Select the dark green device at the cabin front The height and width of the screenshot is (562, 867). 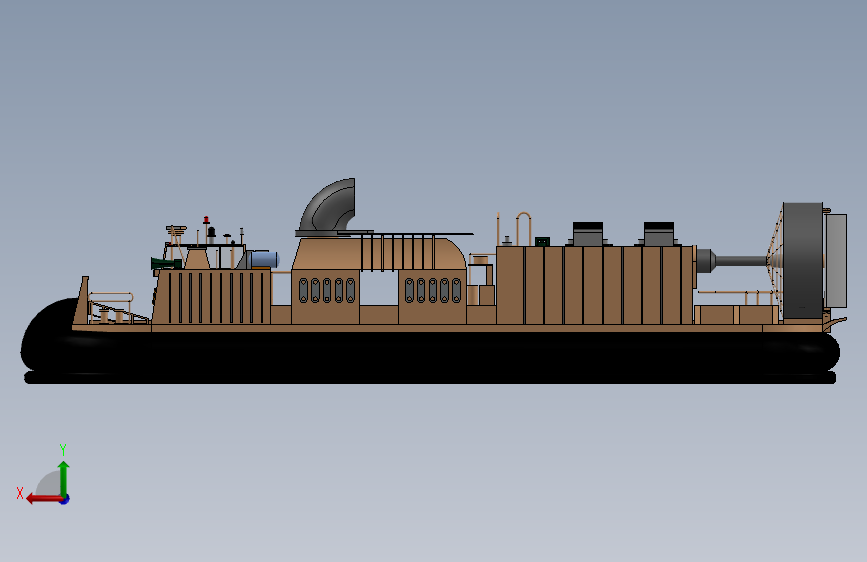coord(166,263)
